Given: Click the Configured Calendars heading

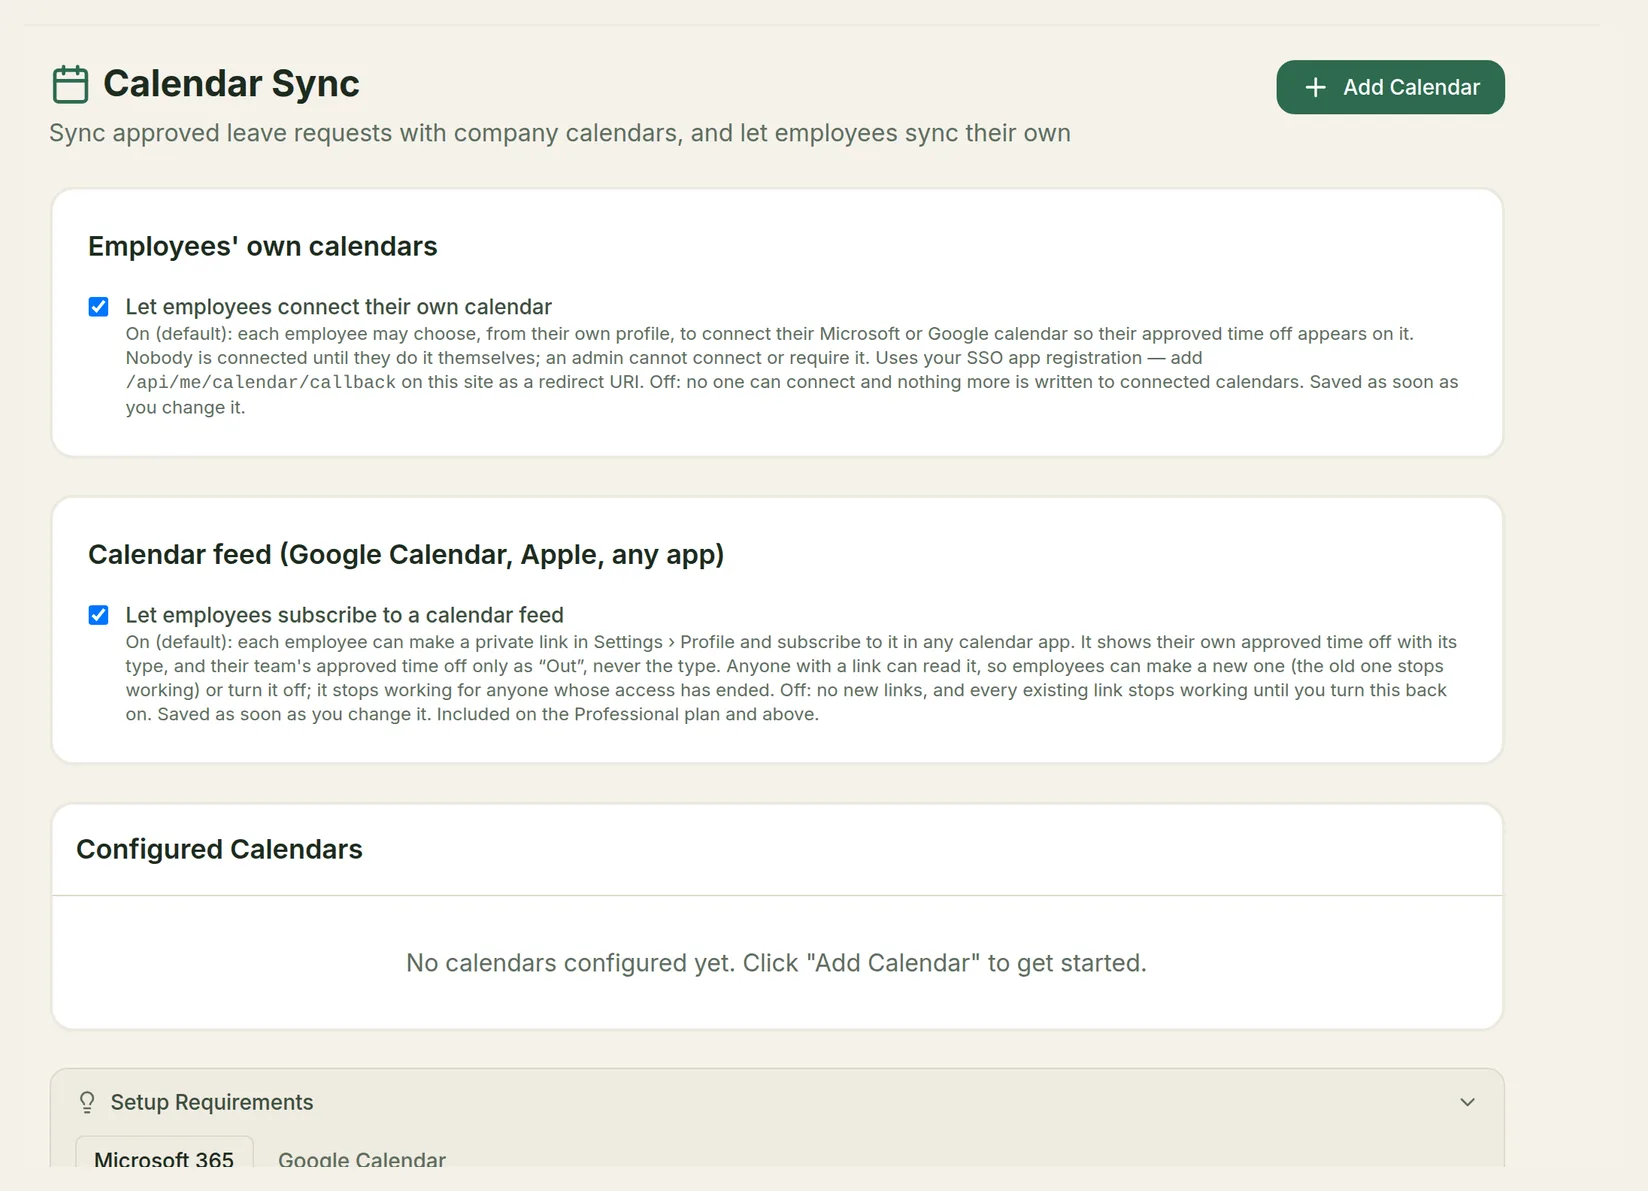Looking at the screenshot, I should (219, 849).
